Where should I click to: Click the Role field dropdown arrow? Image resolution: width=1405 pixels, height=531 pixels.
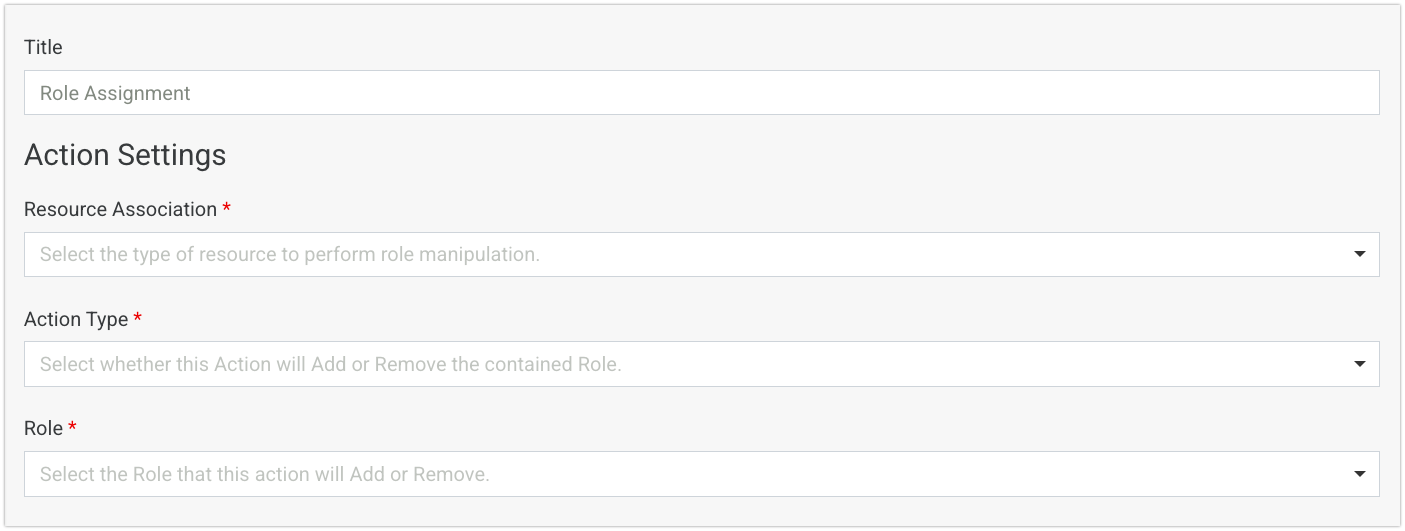(1359, 474)
